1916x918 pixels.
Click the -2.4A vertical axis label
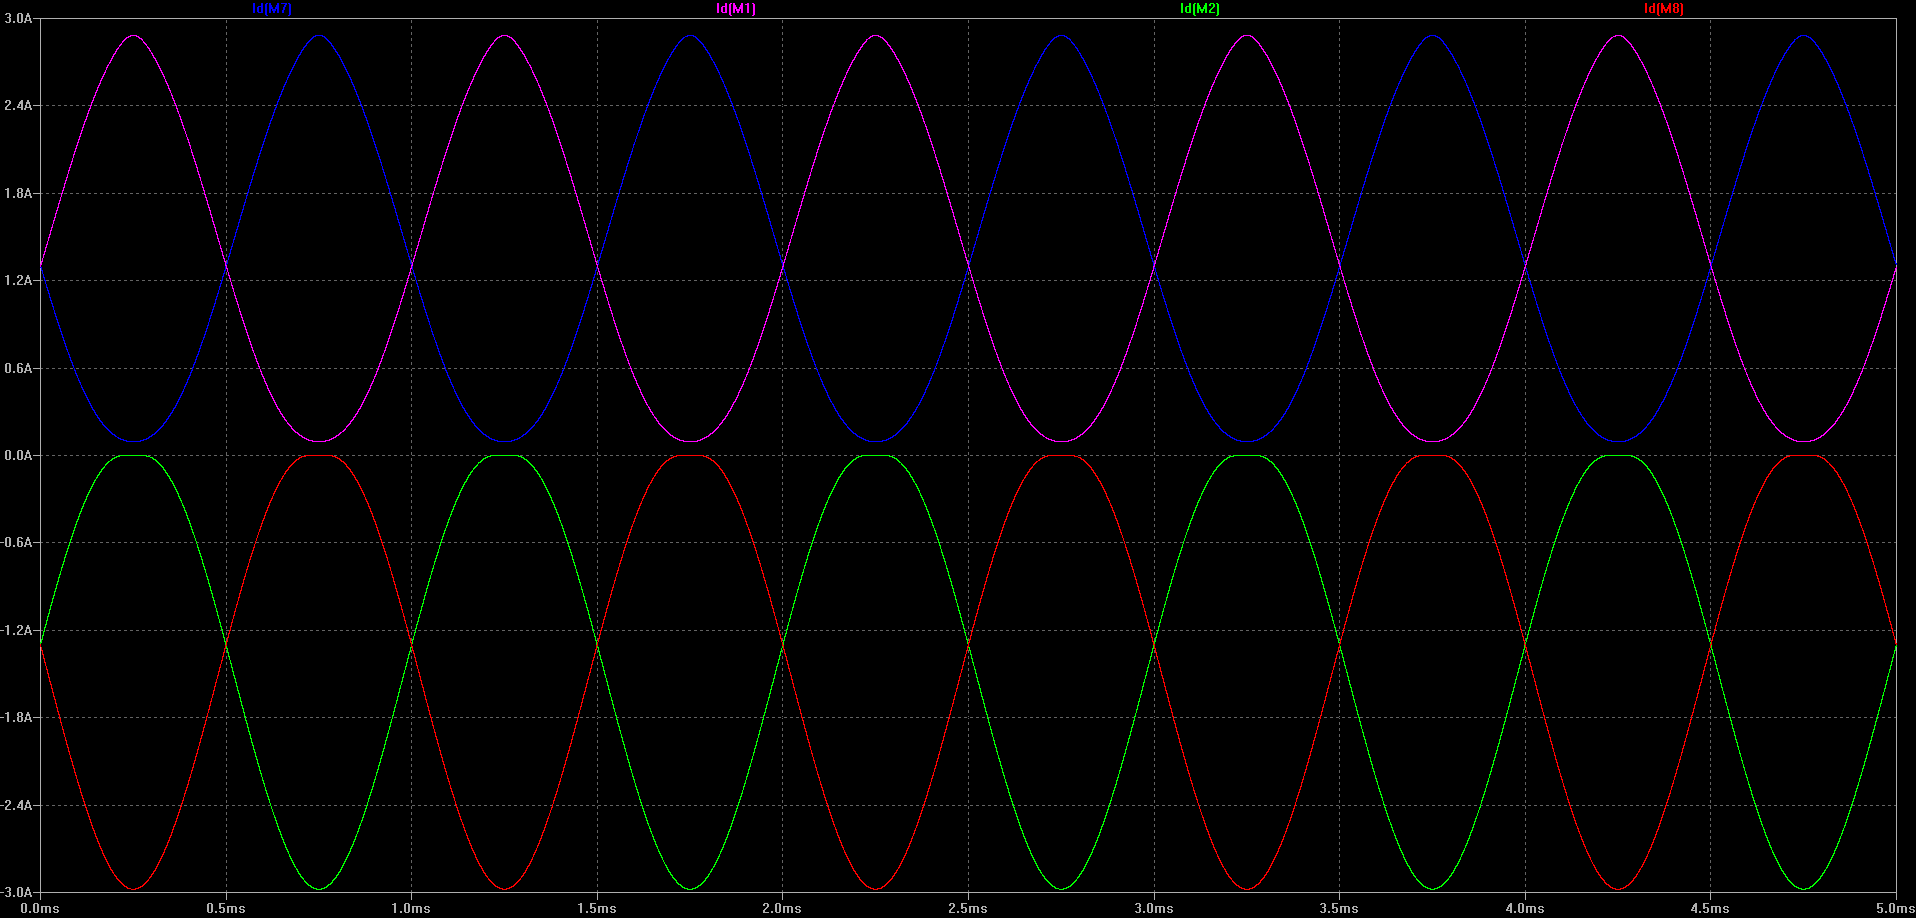pos(16,806)
